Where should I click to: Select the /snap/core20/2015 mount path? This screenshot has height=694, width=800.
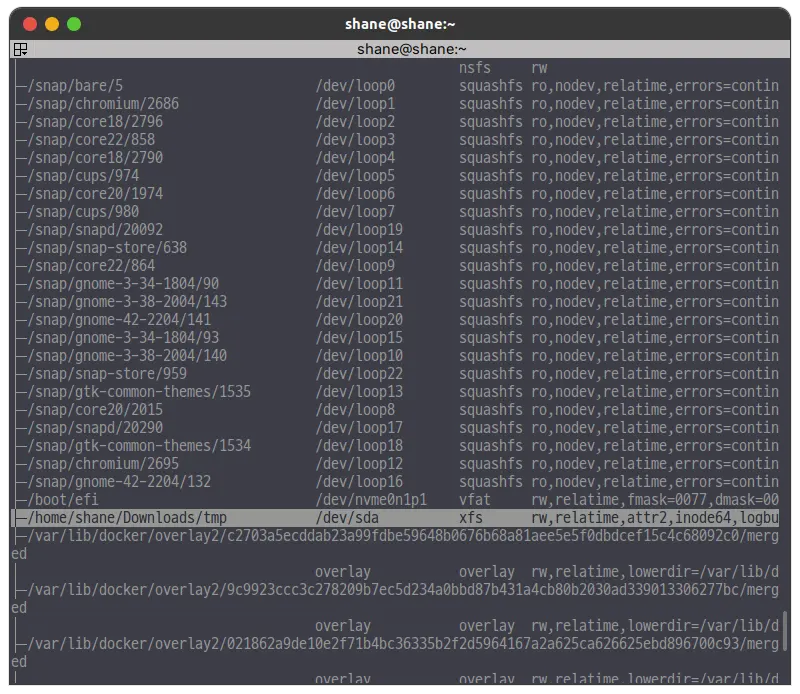coord(95,410)
